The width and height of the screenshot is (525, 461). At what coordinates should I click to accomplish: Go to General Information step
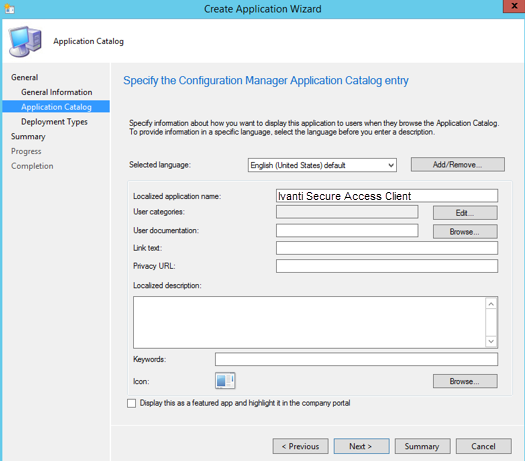pyautogui.click(x=57, y=92)
